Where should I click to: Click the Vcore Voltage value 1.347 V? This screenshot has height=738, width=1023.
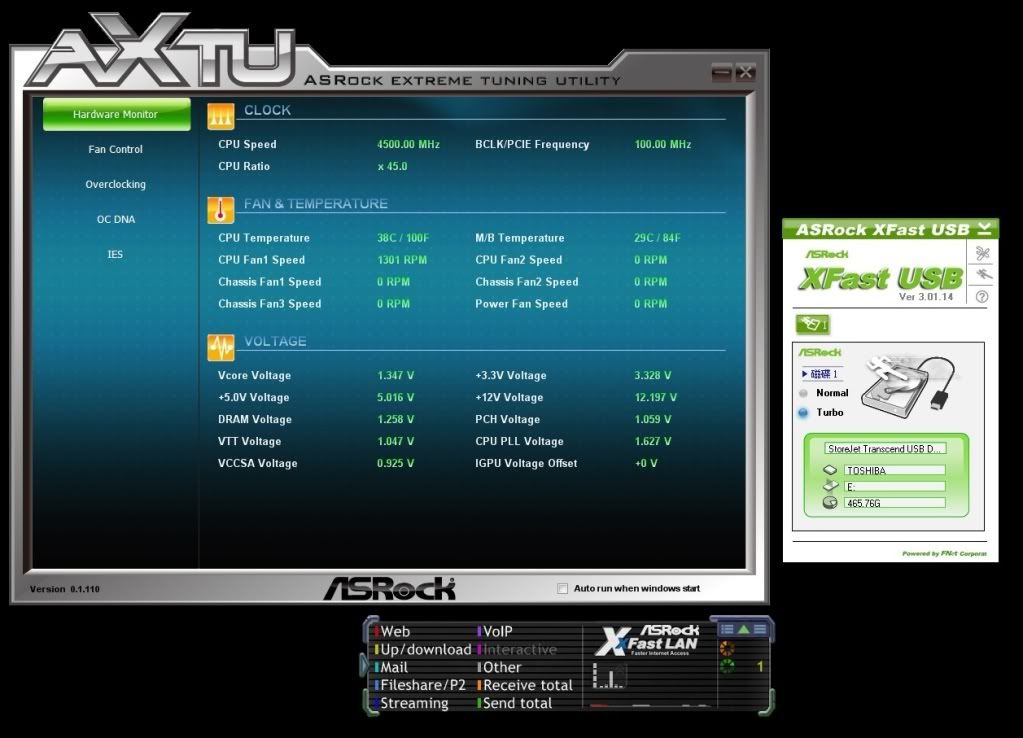click(395, 376)
